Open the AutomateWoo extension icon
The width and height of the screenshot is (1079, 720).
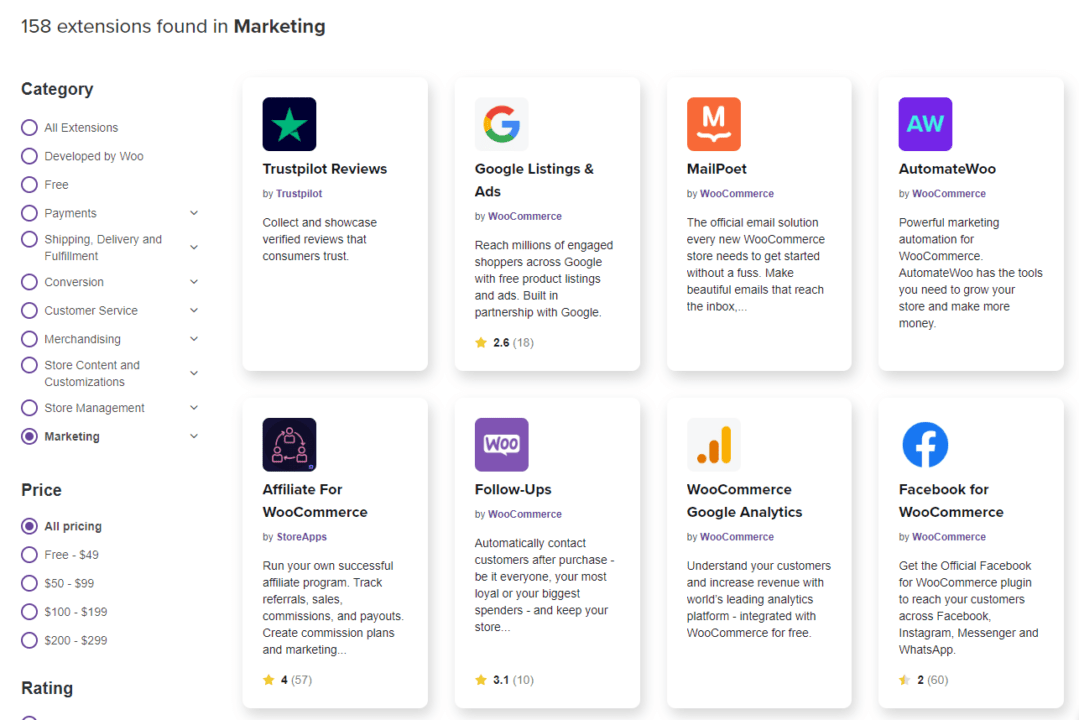coord(925,123)
